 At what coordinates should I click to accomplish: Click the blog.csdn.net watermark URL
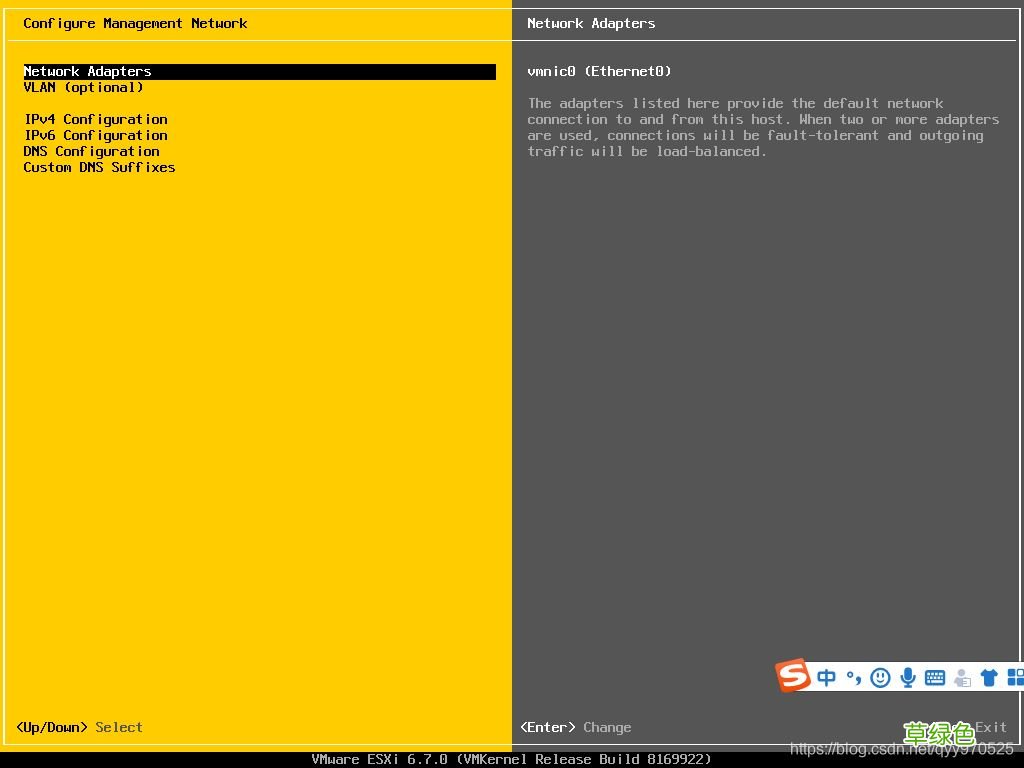tap(901, 749)
